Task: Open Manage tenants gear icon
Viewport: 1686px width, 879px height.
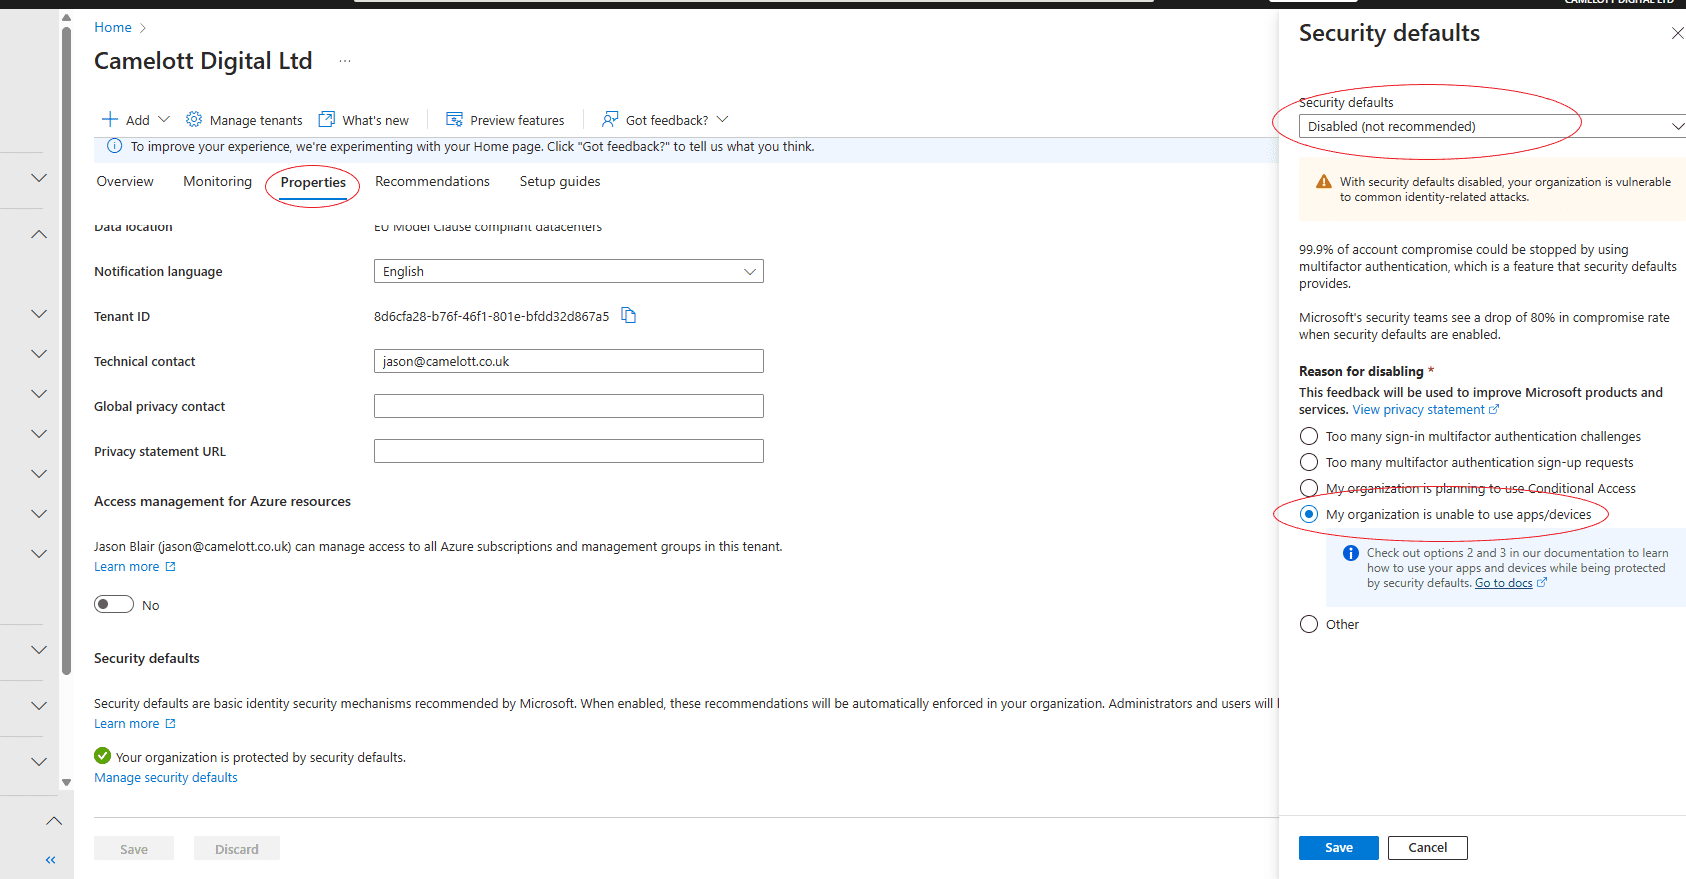Action: [194, 120]
